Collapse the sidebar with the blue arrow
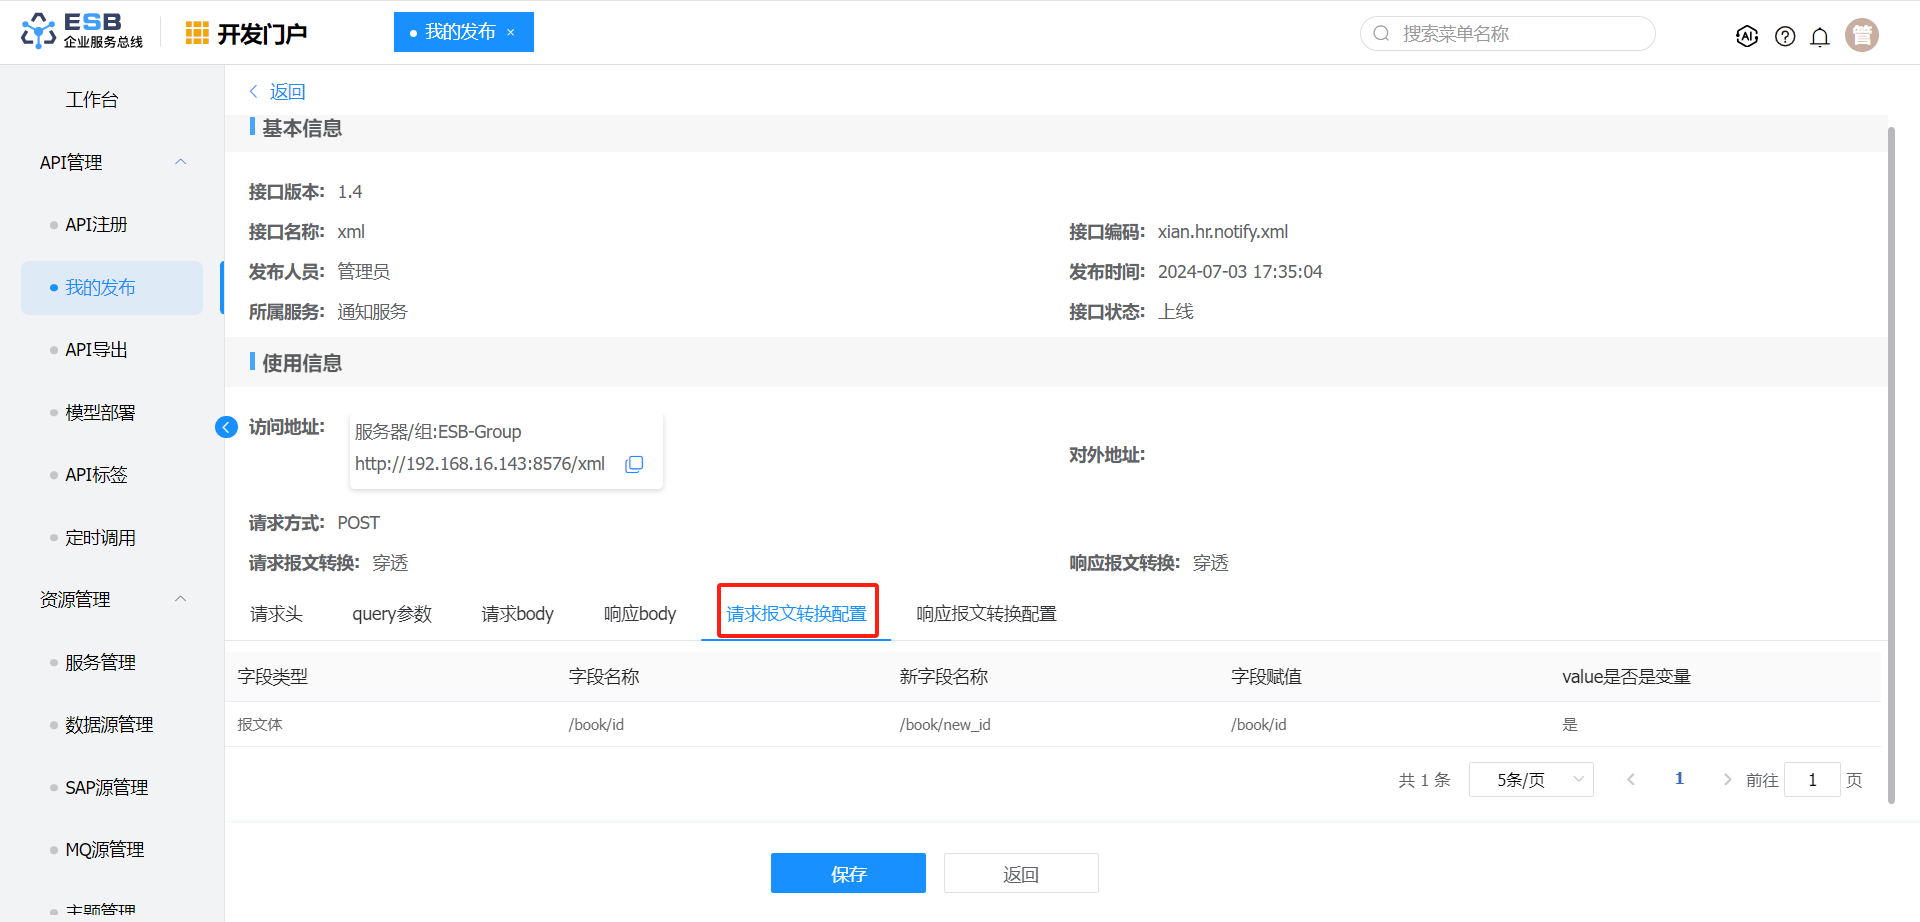This screenshot has width=1920, height=922. pos(227,427)
